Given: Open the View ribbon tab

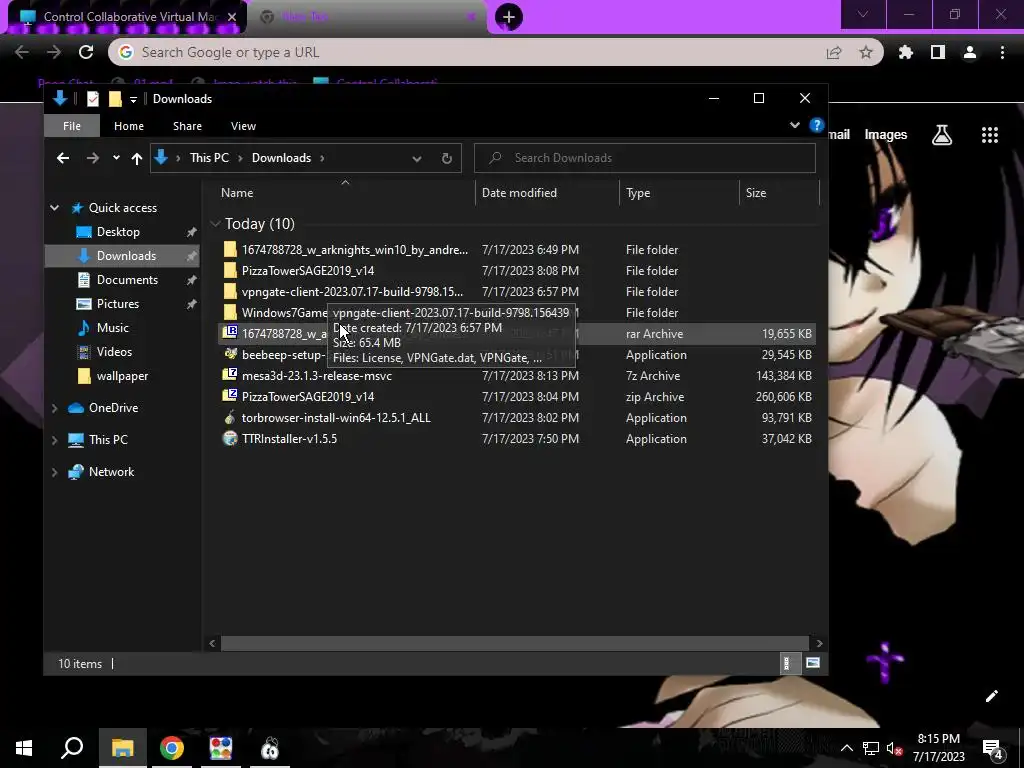Looking at the screenshot, I should pos(243,126).
